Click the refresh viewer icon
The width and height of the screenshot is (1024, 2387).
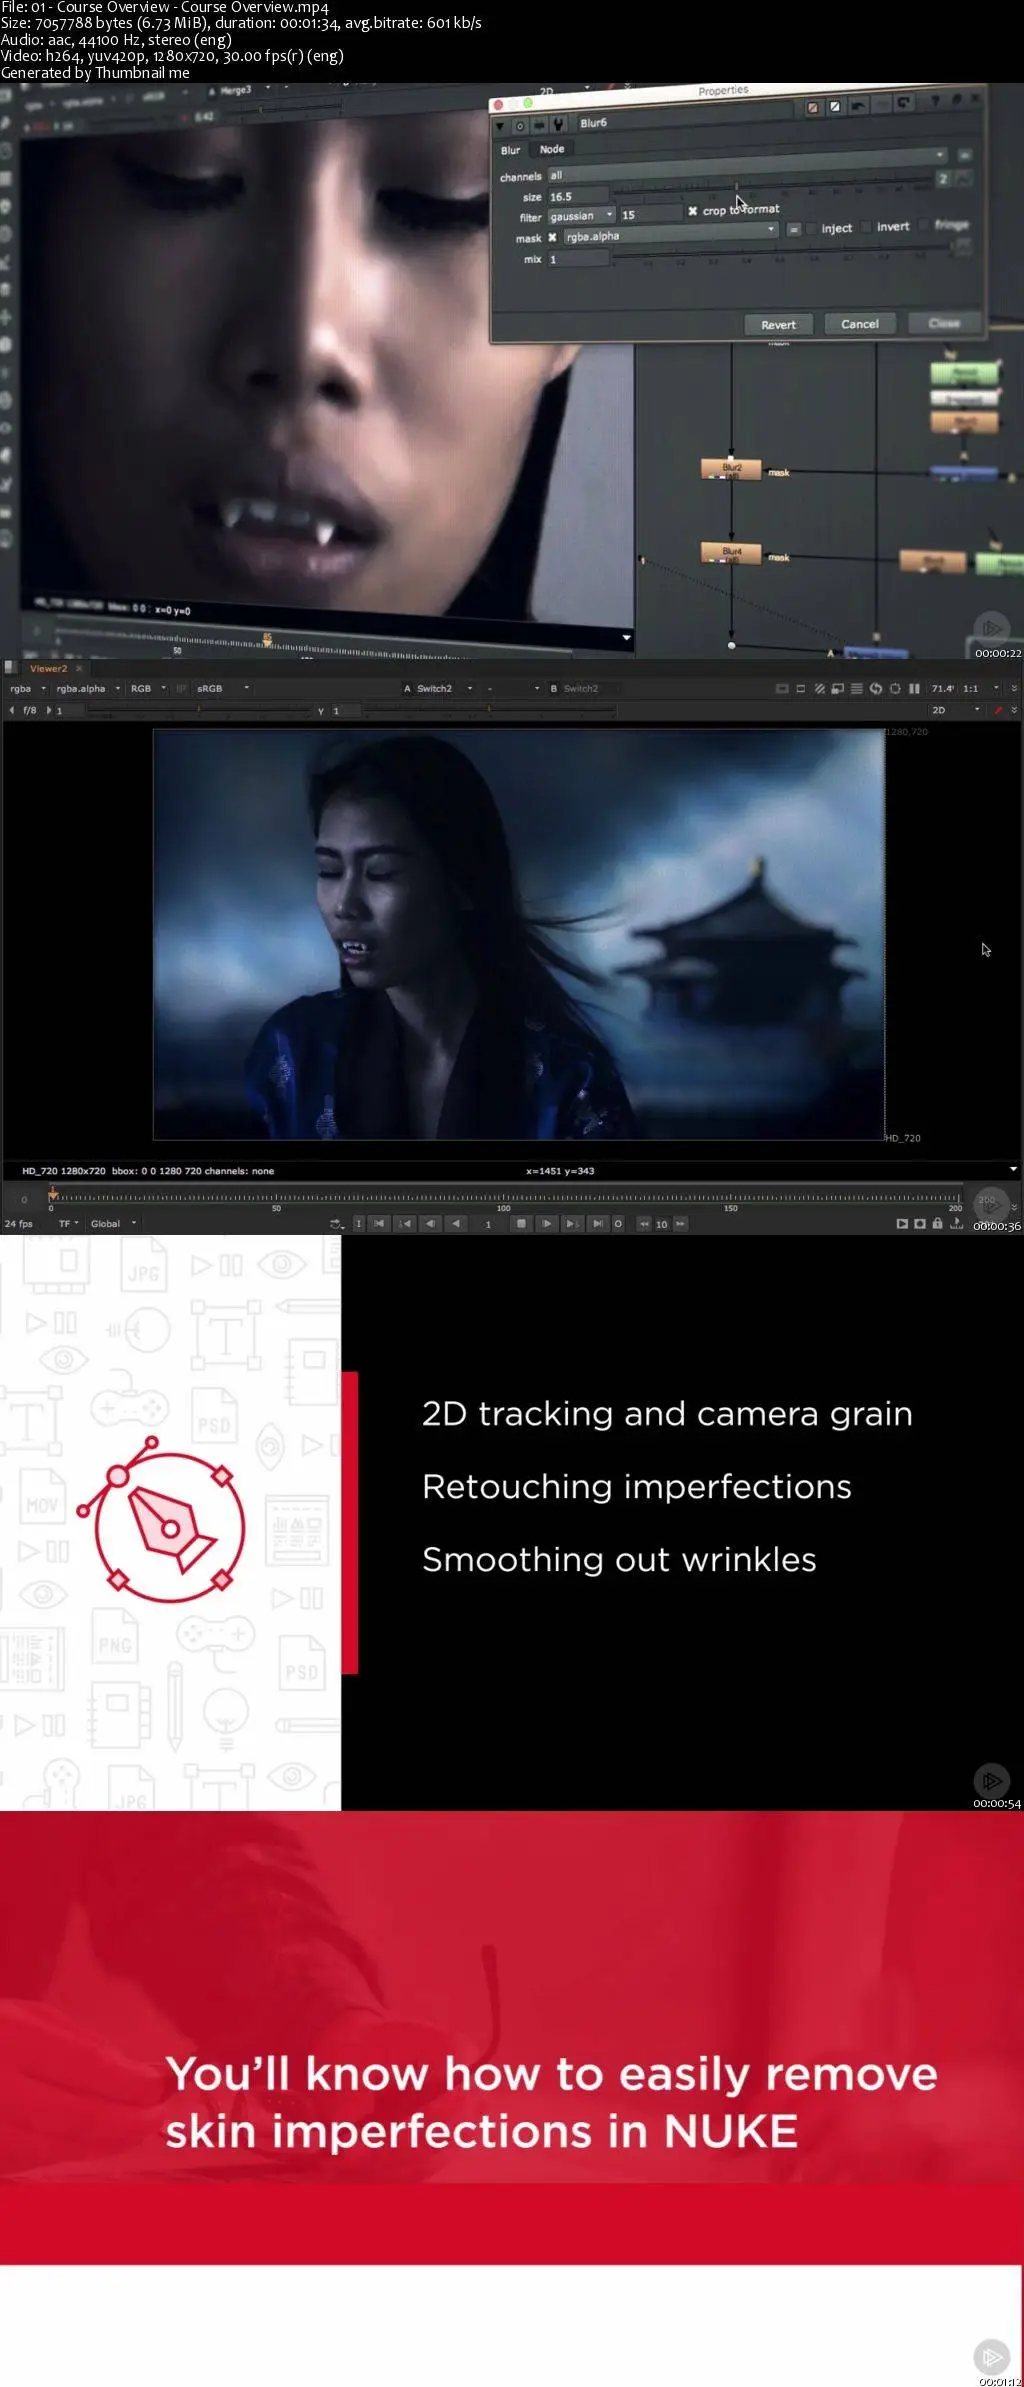(x=876, y=688)
